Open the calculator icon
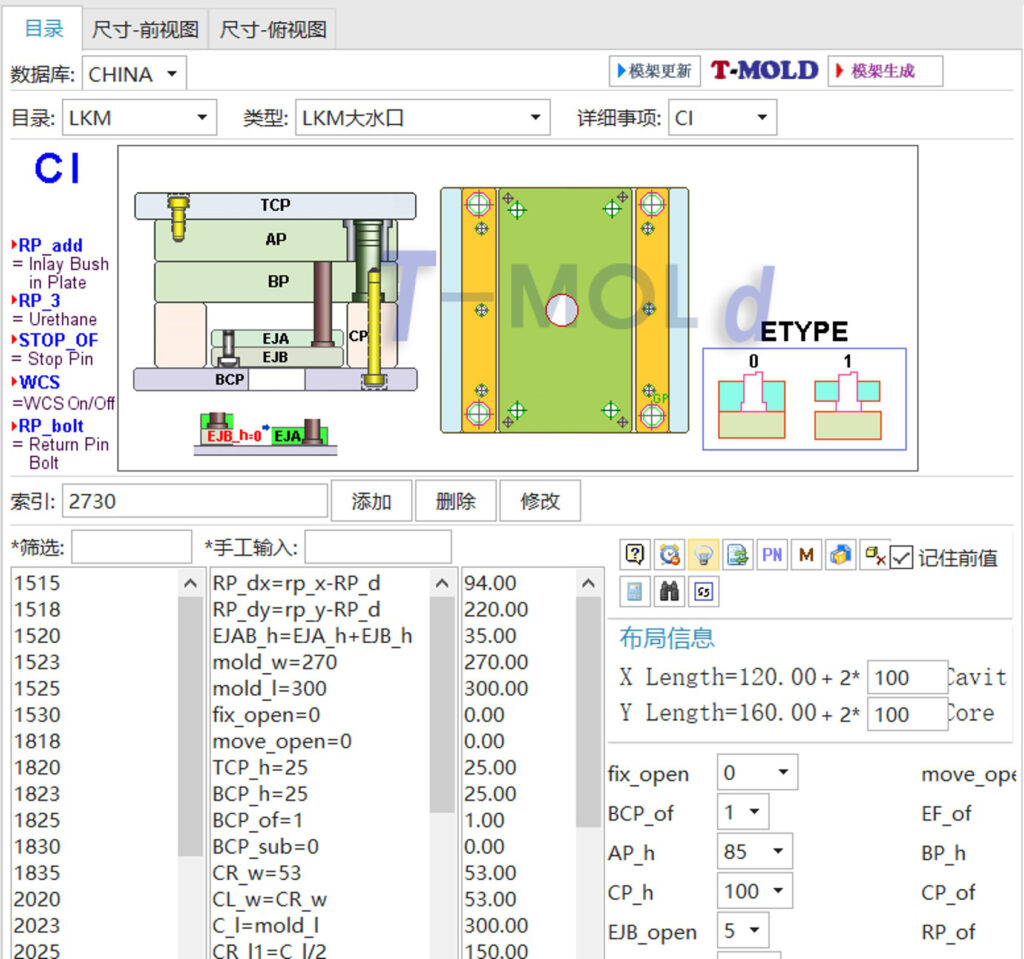Image resolution: width=1024 pixels, height=959 pixels. [x=635, y=592]
